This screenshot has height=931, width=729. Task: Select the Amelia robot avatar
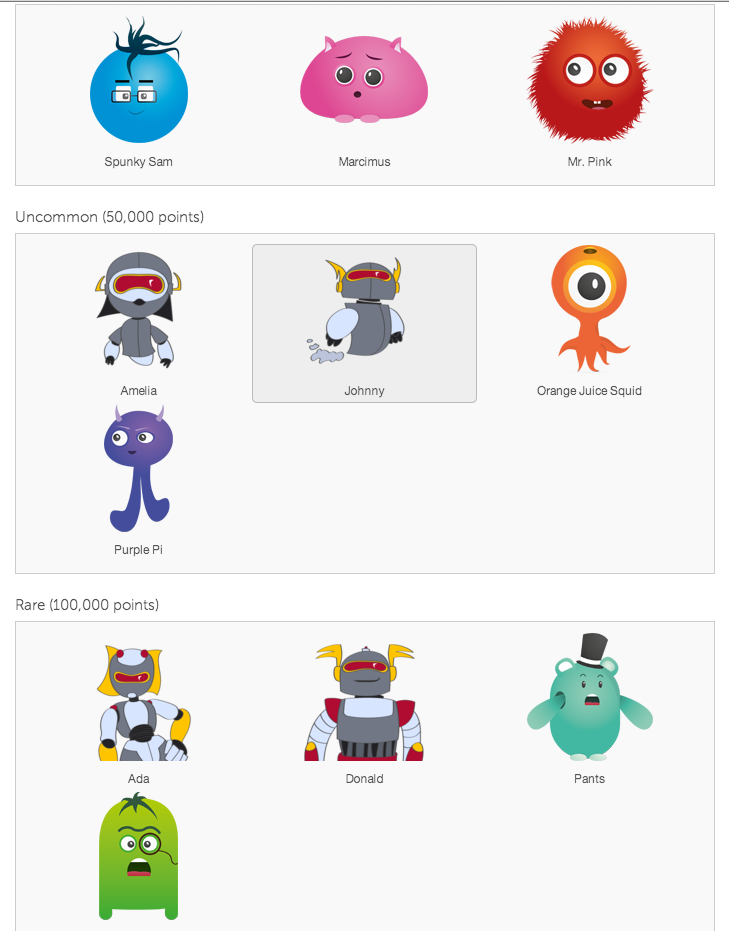pyautogui.click(x=138, y=309)
